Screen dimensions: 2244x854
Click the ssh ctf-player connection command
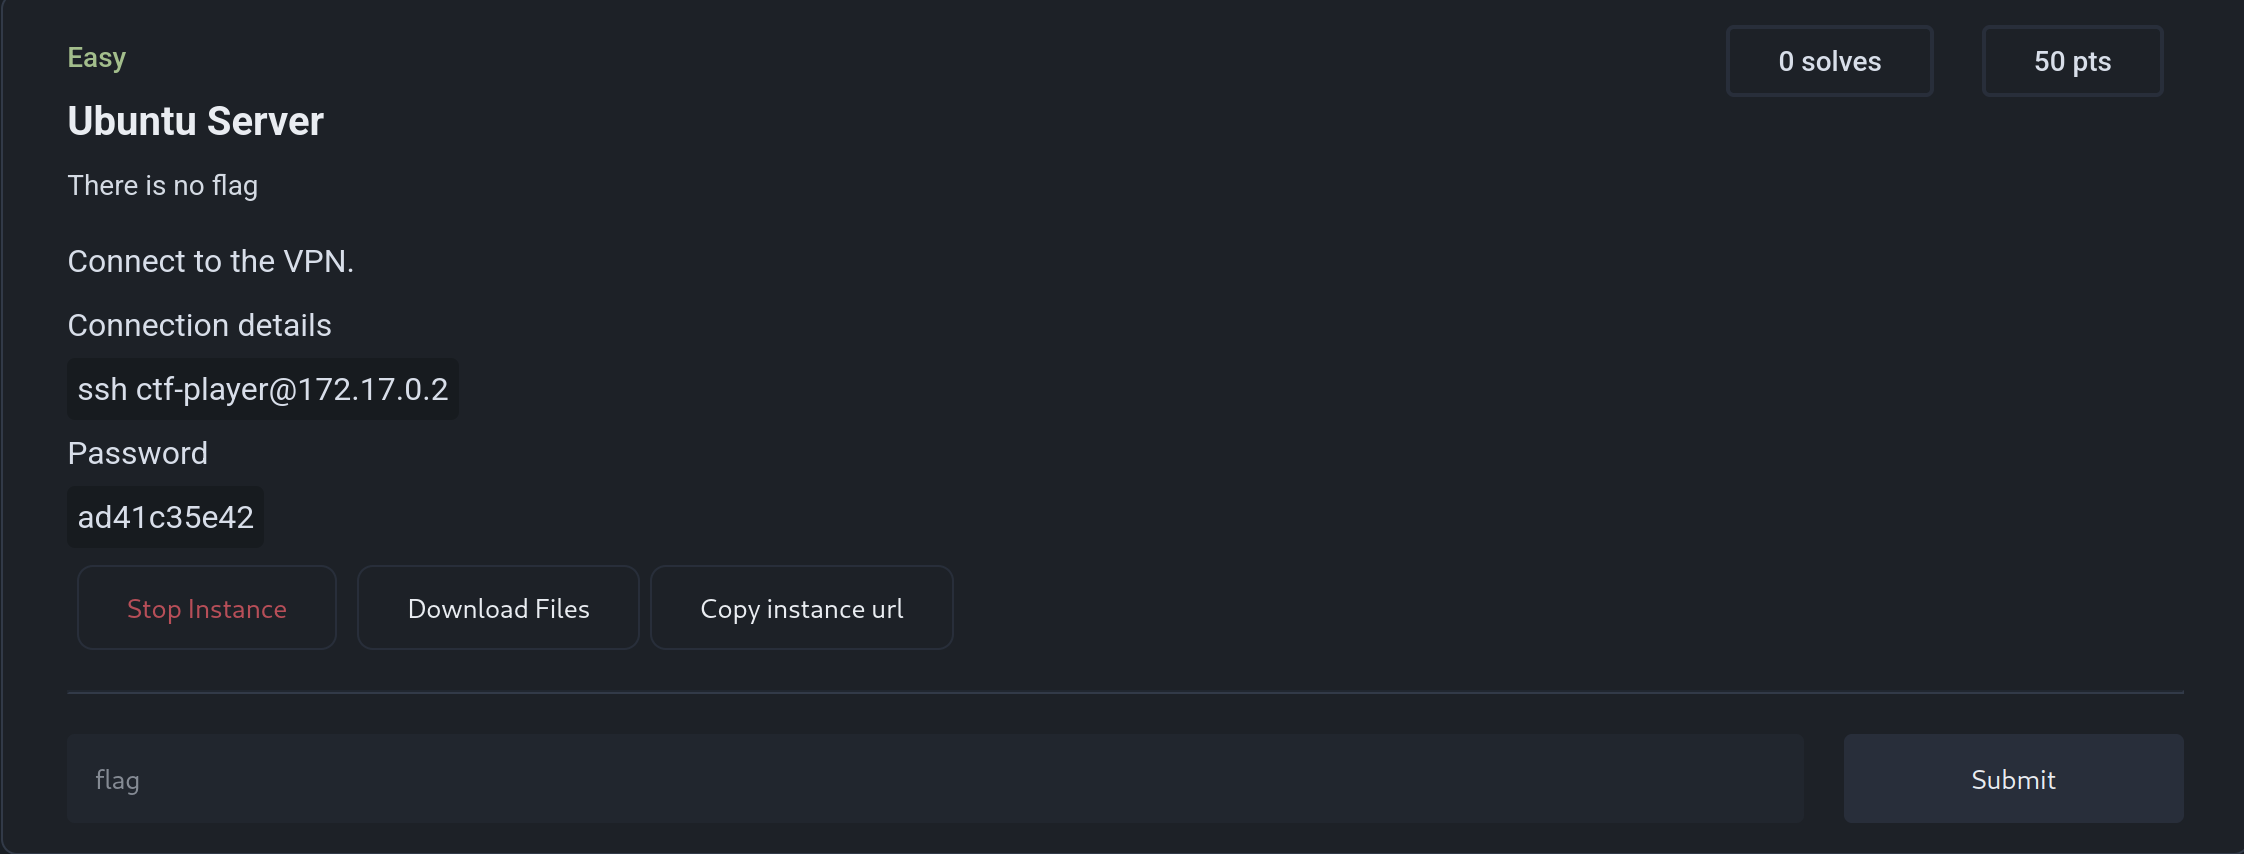point(262,389)
